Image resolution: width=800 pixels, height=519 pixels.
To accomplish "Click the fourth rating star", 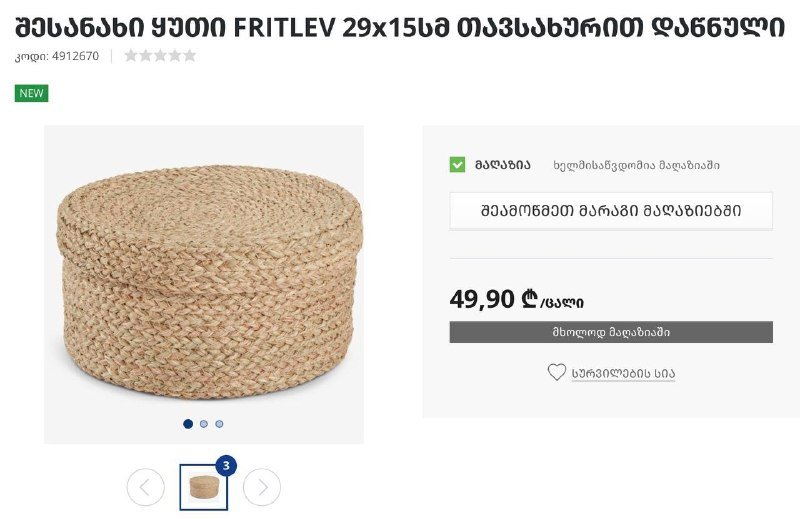I will (x=175, y=56).
